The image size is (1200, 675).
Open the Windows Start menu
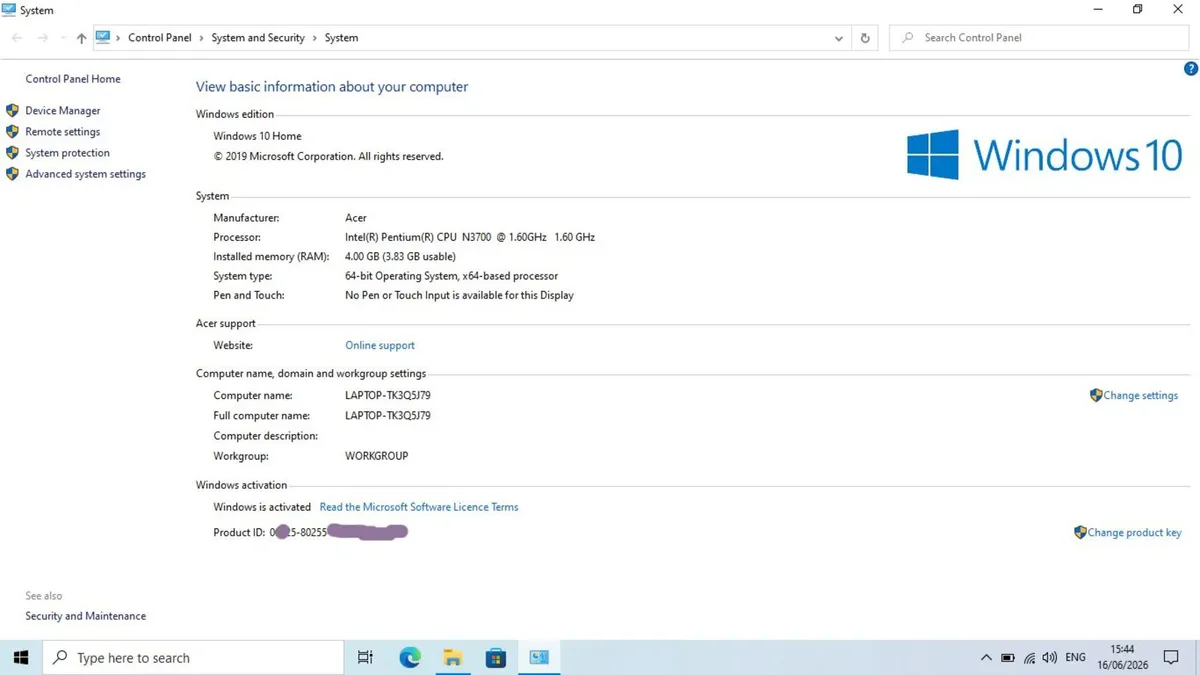pyautogui.click(x=21, y=657)
